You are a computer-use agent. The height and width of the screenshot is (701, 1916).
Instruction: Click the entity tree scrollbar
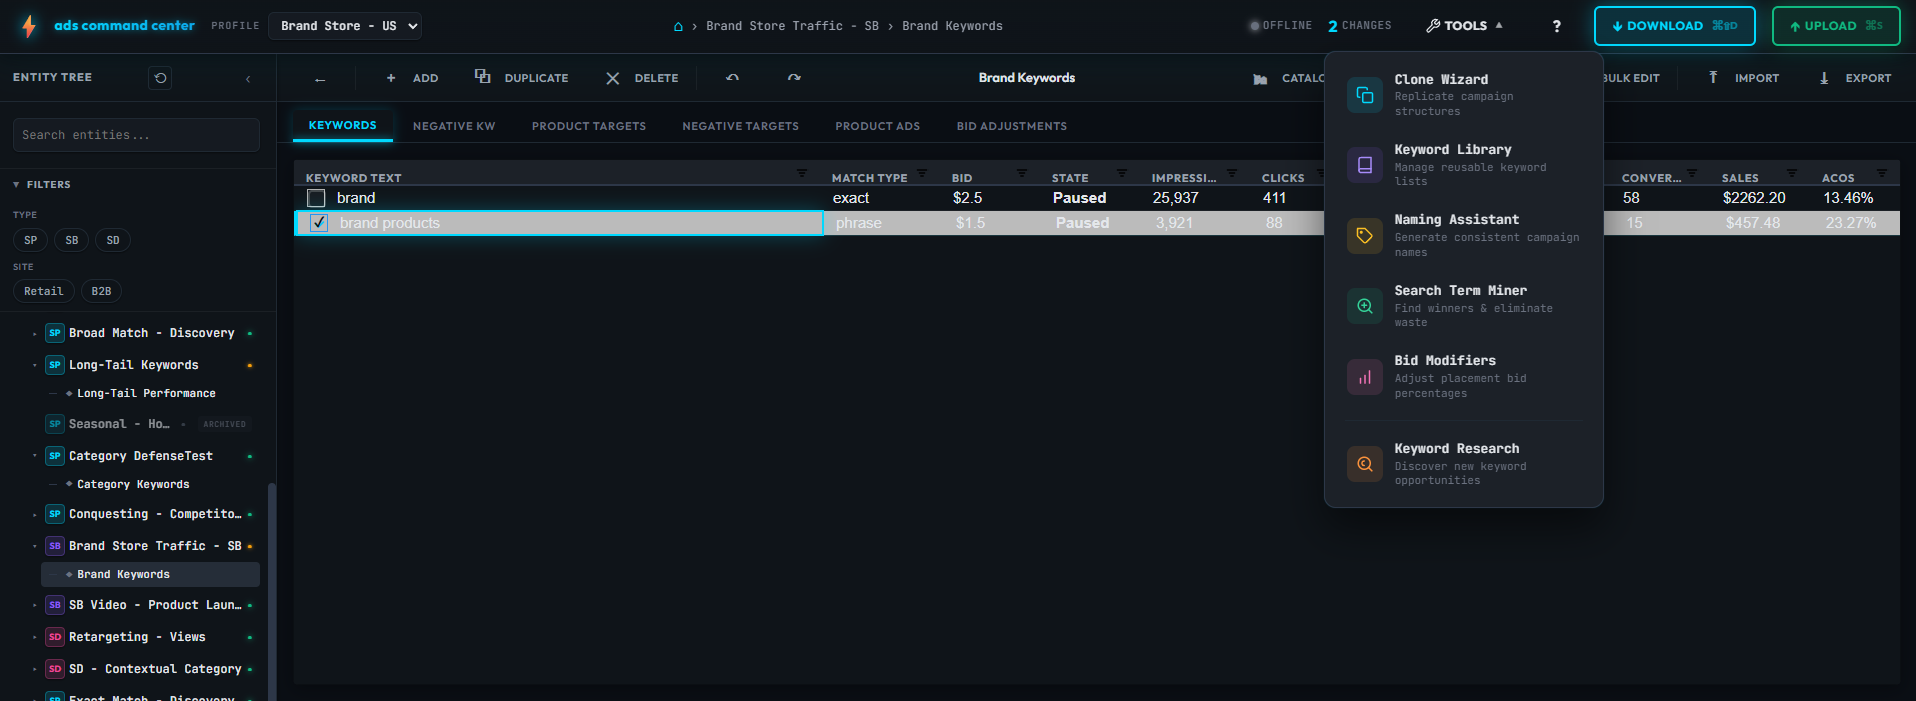272,590
